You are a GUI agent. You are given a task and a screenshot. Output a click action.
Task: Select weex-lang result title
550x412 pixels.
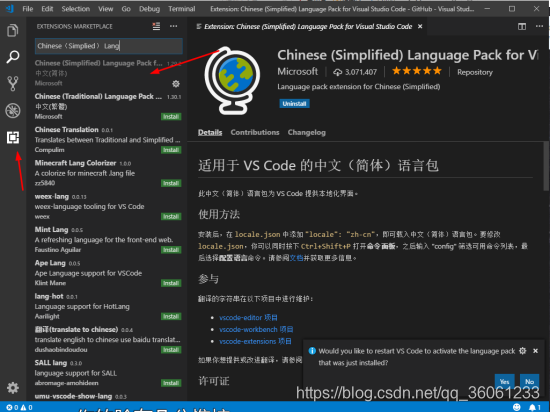52,196
